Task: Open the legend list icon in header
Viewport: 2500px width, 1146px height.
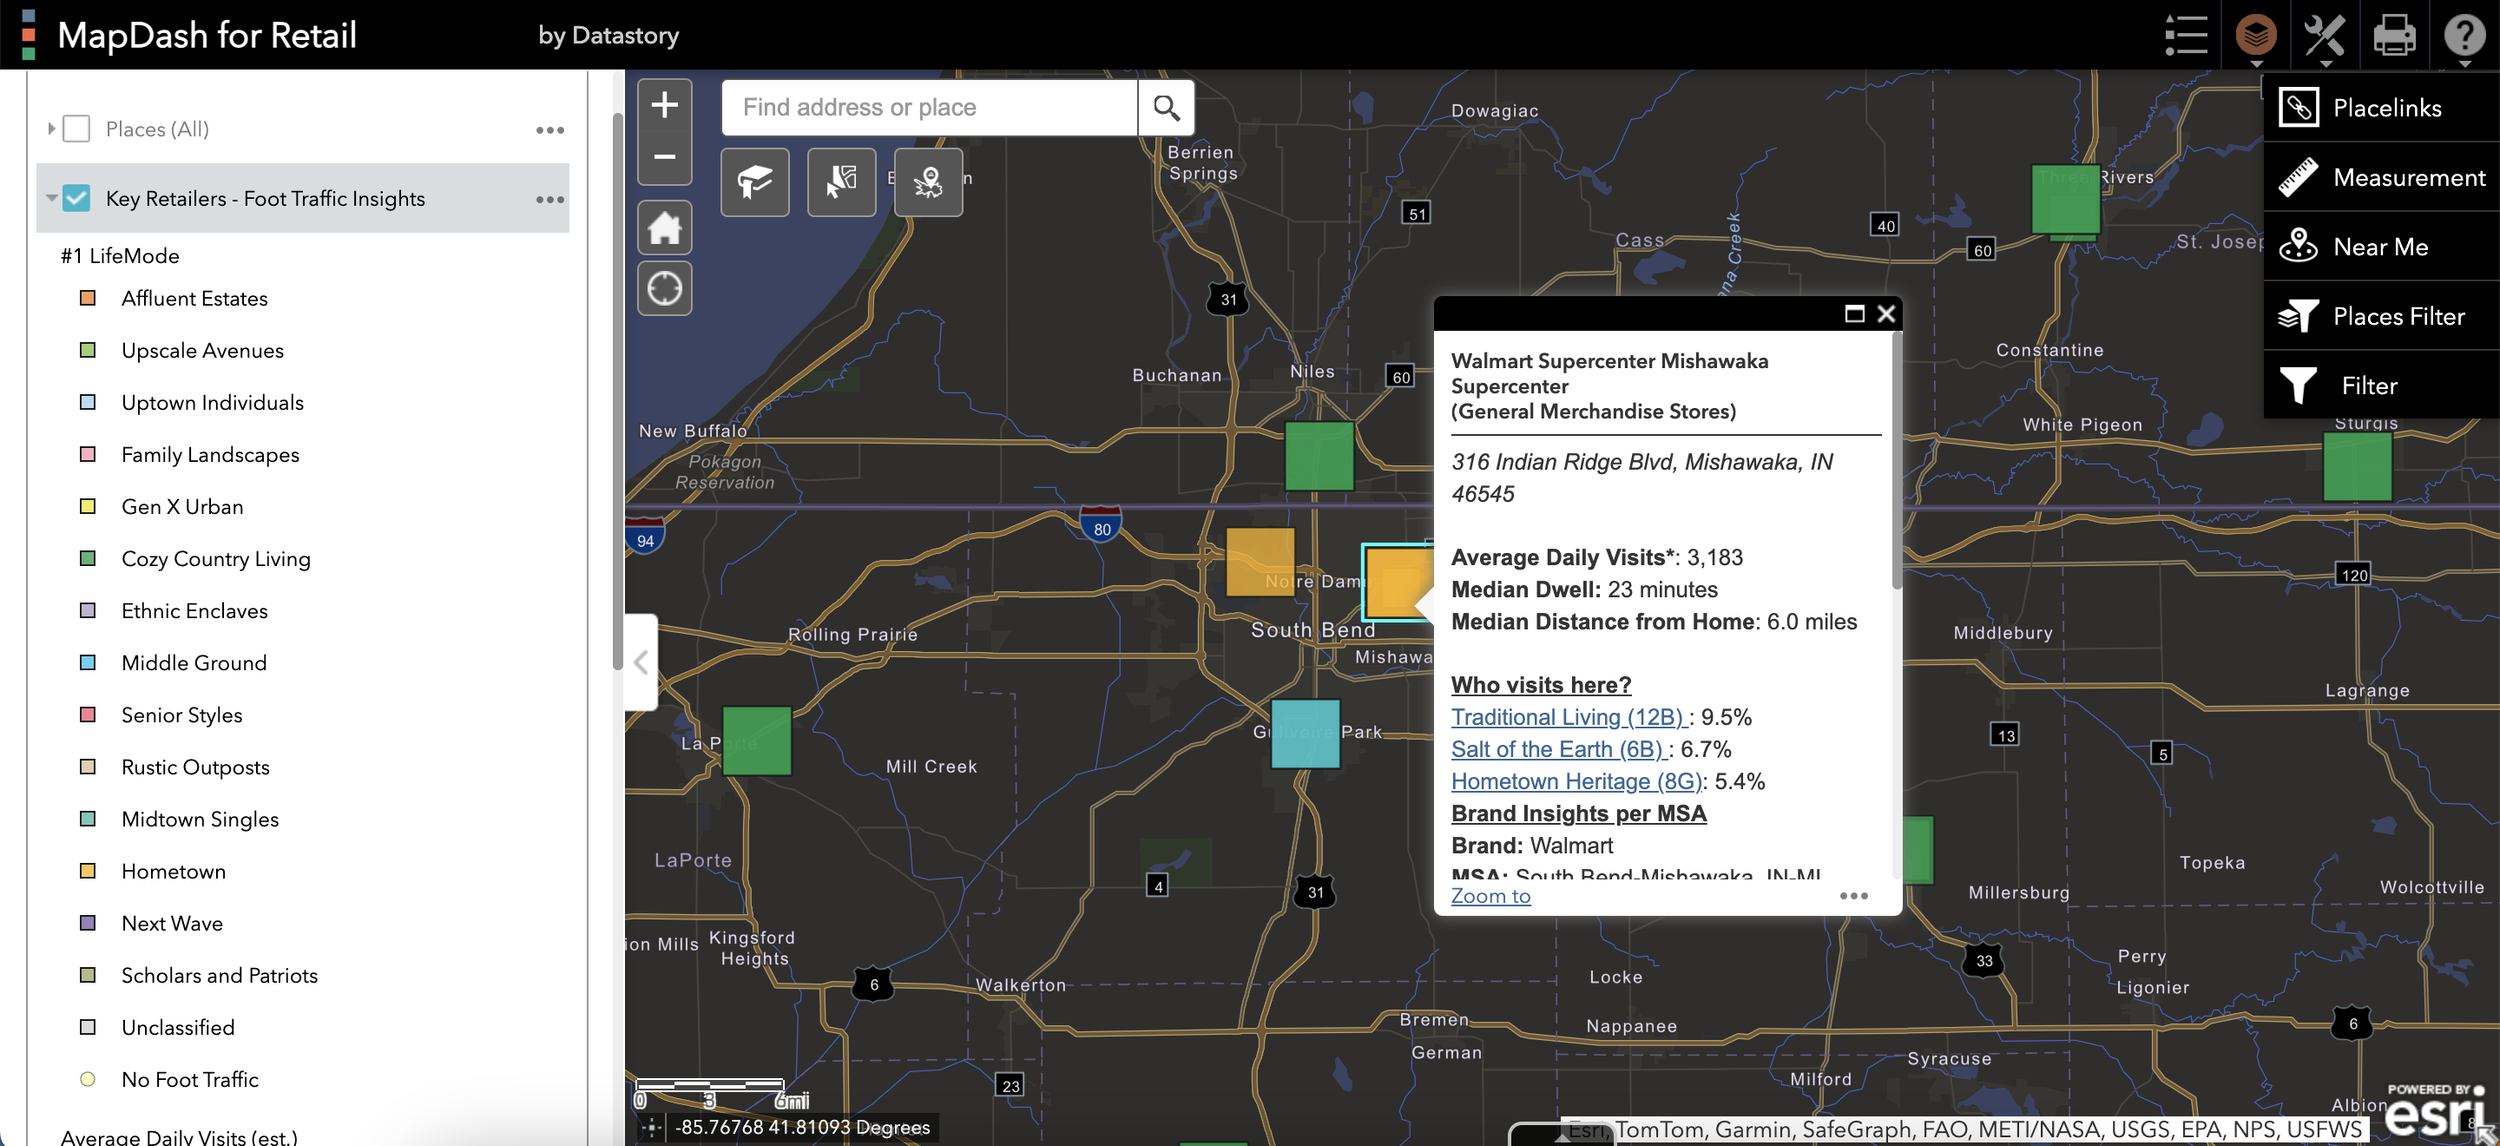Action: (2185, 35)
